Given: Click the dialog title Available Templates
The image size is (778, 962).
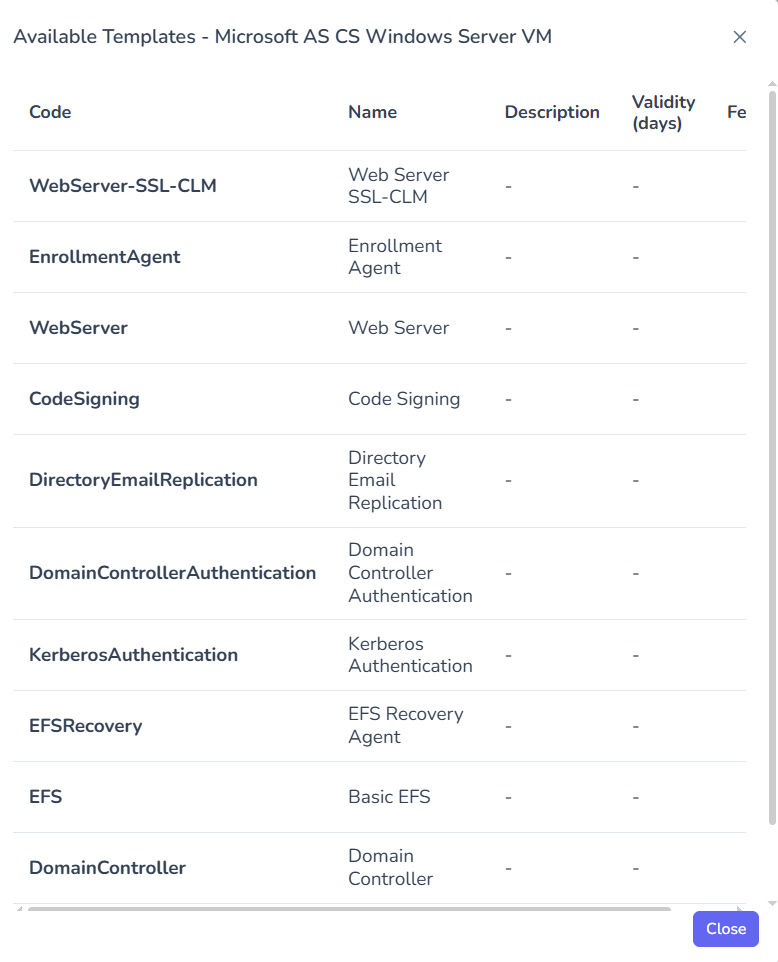Looking at the screenshot, I should (282, 37).
